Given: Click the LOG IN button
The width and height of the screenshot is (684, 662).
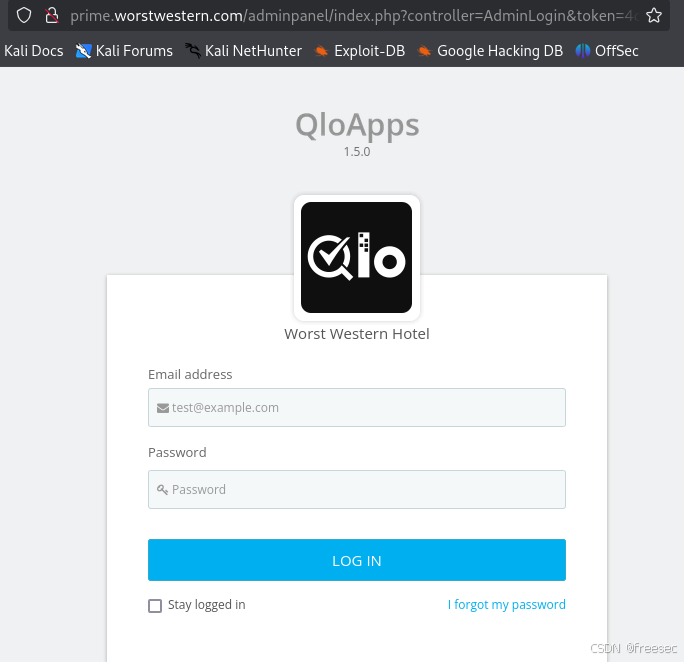Looking at the screenshot, I should click(x=357, y=560).
